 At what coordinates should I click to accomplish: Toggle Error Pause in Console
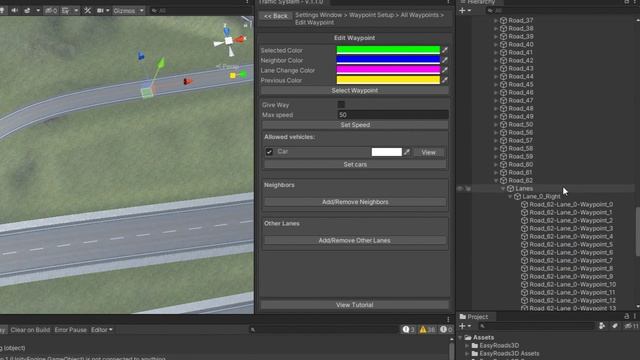click(70, 330)
